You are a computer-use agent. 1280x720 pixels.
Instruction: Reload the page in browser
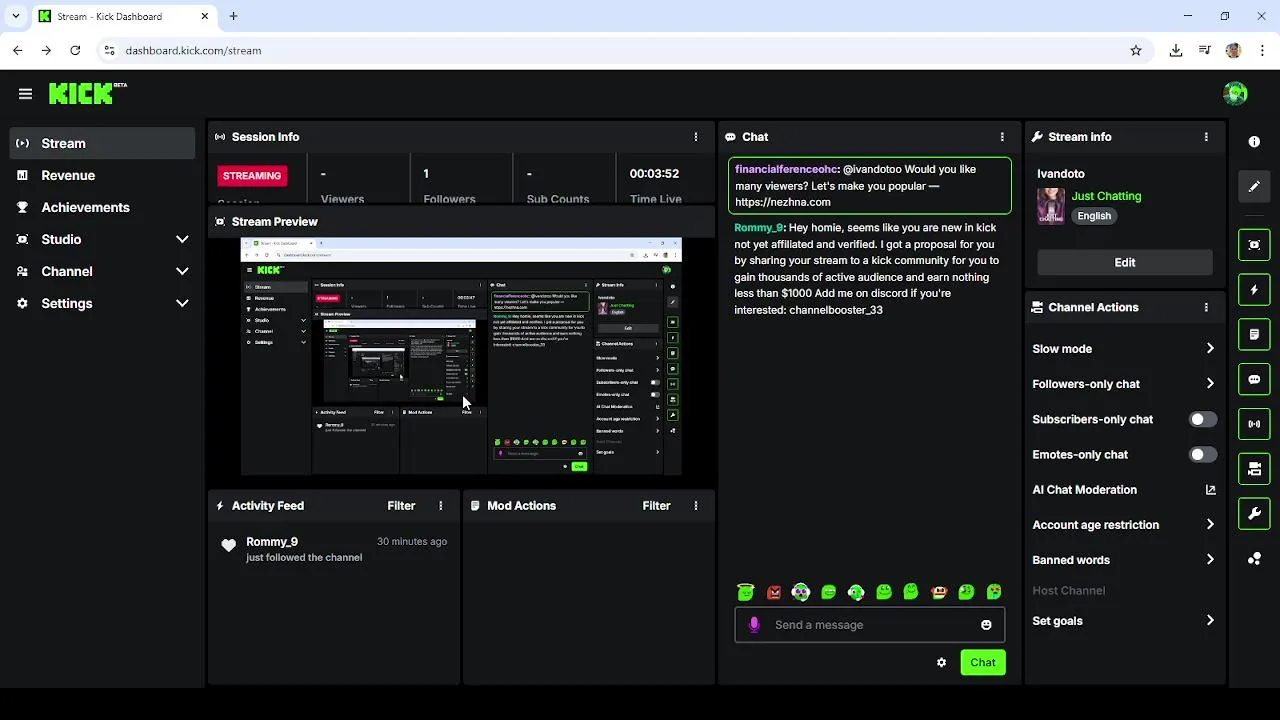(x=75, y=50)
